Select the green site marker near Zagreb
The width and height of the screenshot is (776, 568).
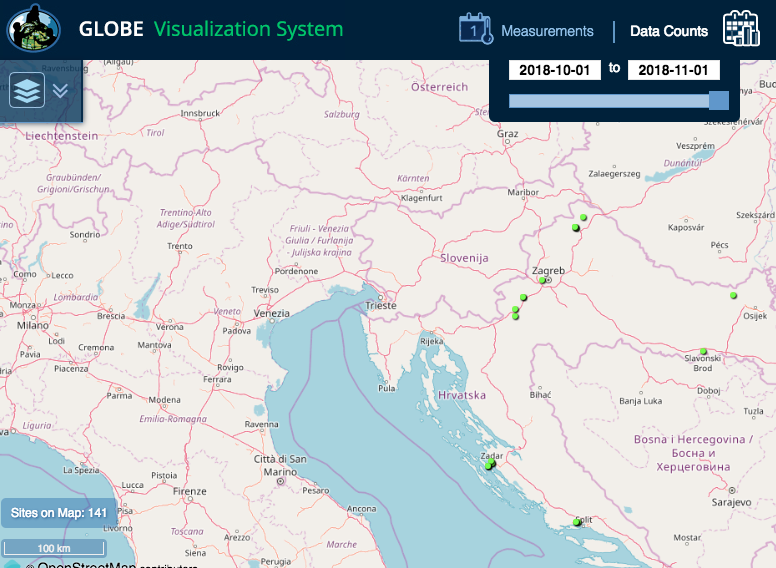(x=542, y=281)
